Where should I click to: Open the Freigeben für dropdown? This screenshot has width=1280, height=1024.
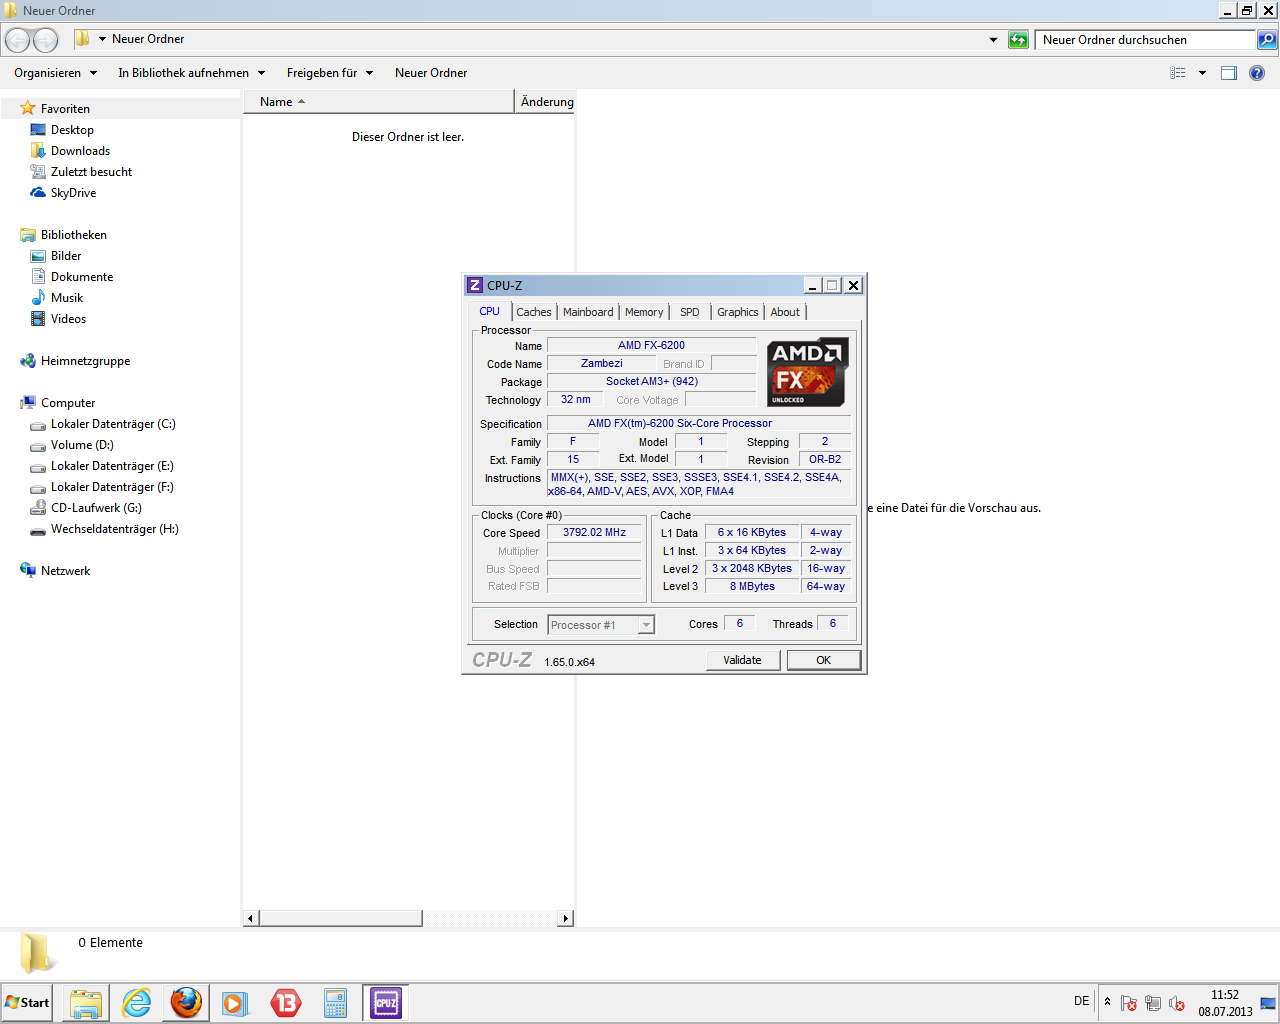click(330, 73)
